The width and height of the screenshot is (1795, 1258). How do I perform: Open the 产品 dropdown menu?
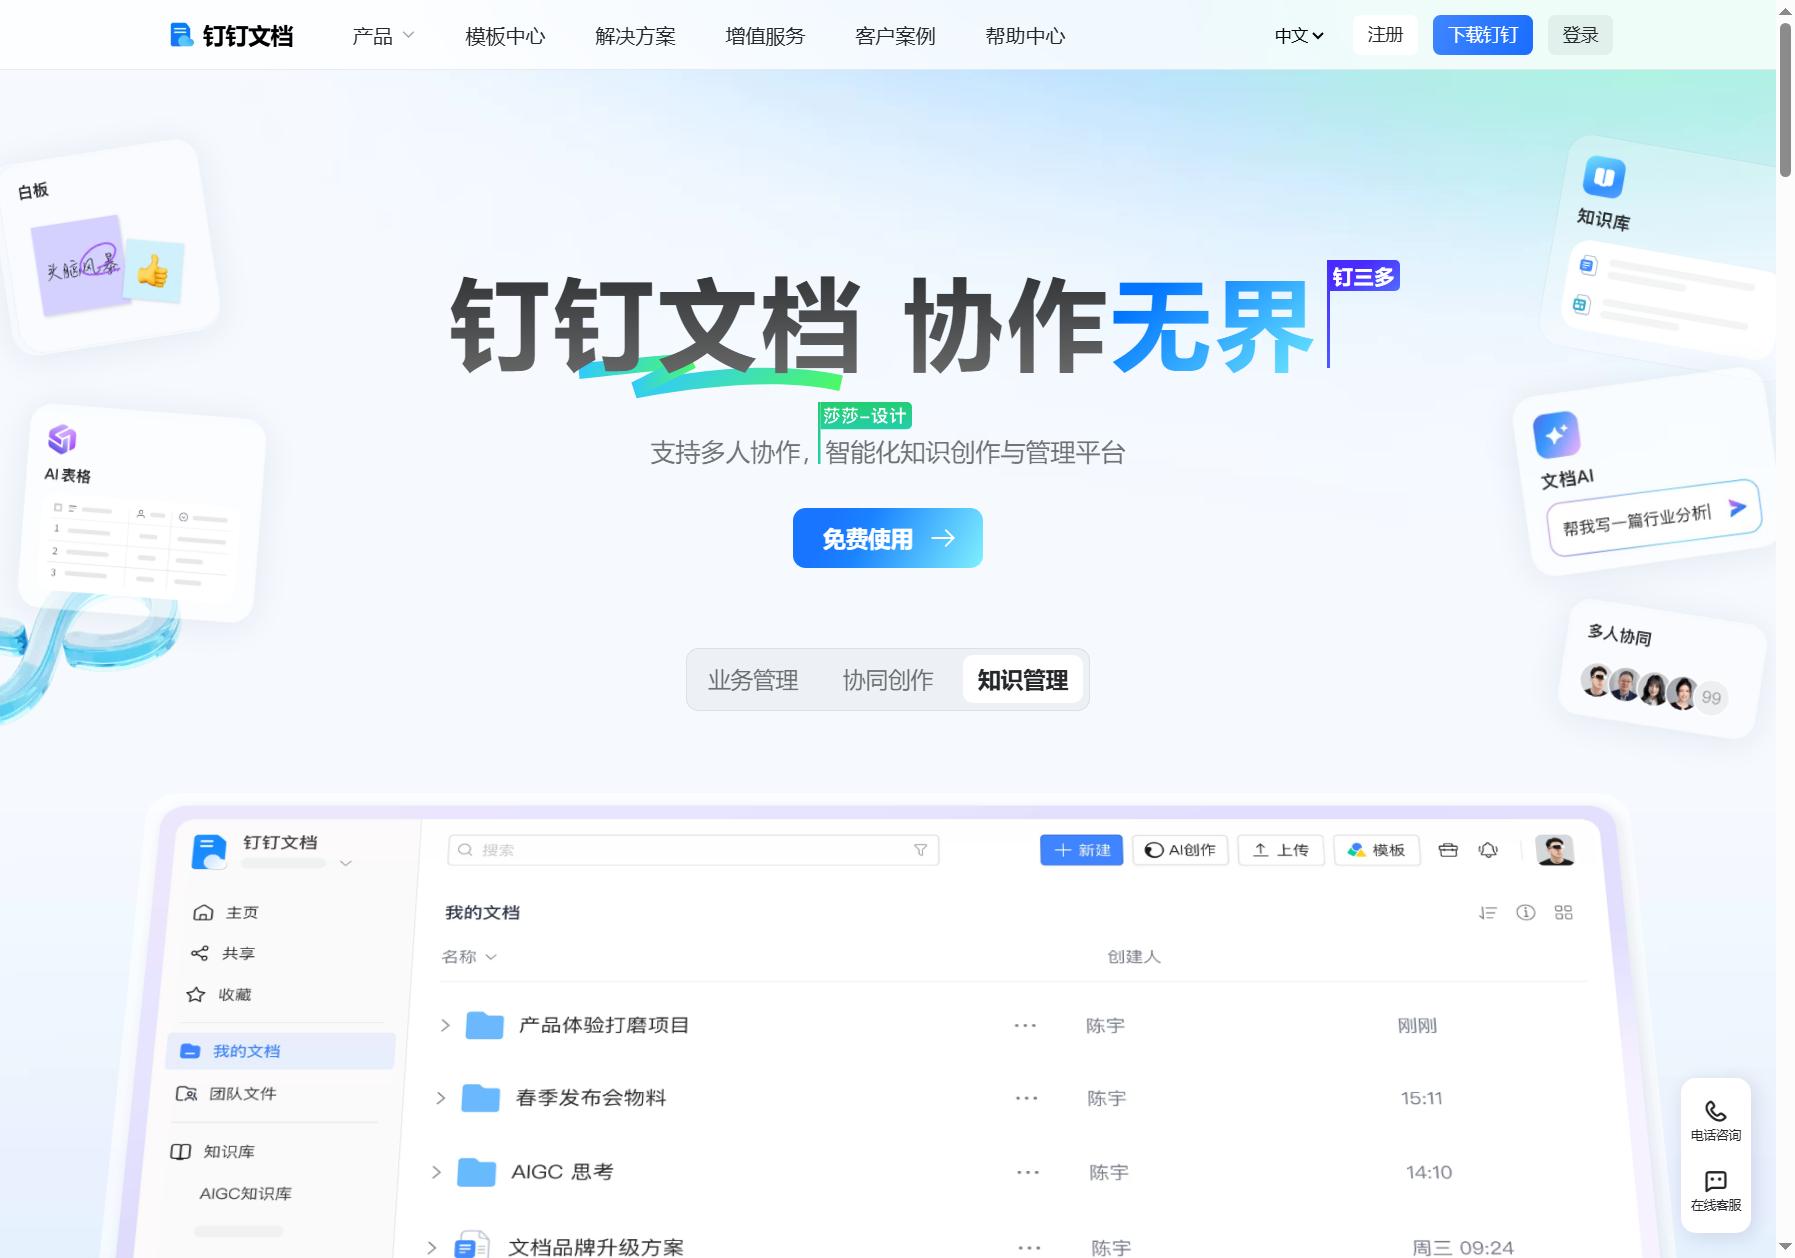click(383, 36)
